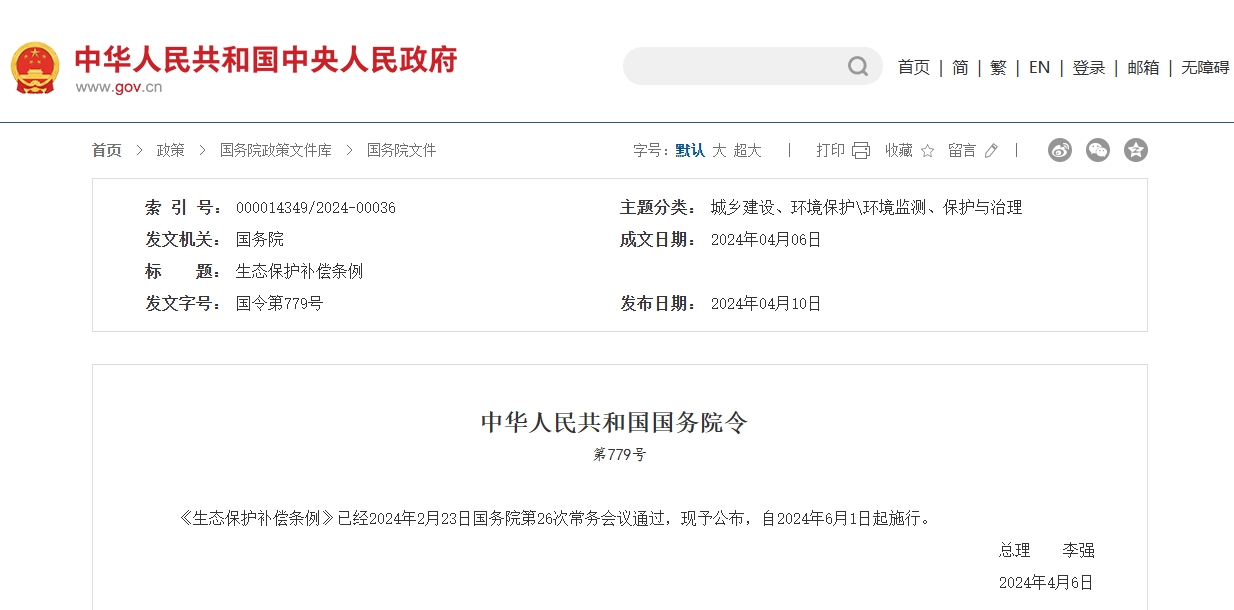Image resolution: width=1234 pixels, height=610 pixels.
Task: Open the 邮箱 mailbox link
Action: tap(1143, 67)
